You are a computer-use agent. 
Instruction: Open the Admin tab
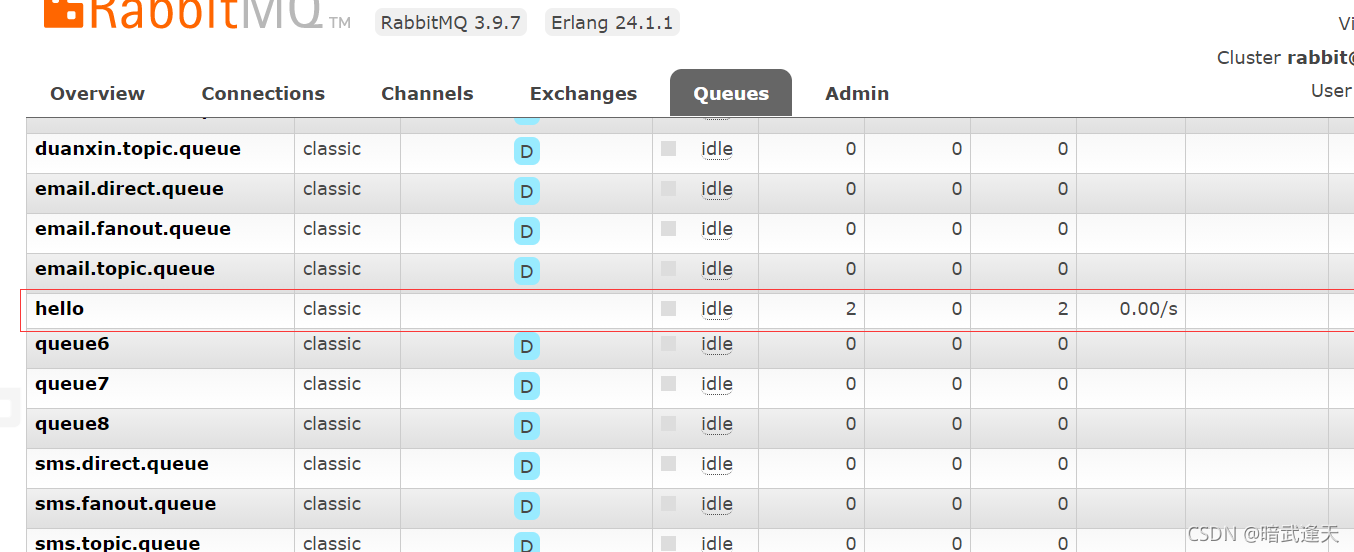click(857, 94)
